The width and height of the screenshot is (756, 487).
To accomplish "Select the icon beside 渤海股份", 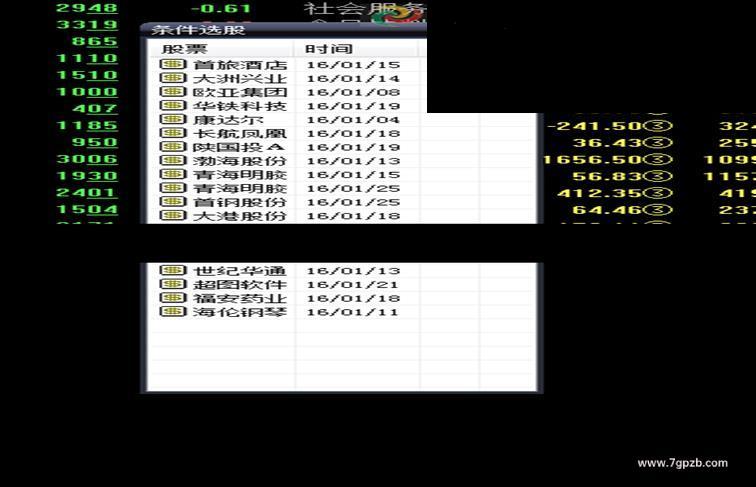I will coord(173,160).
